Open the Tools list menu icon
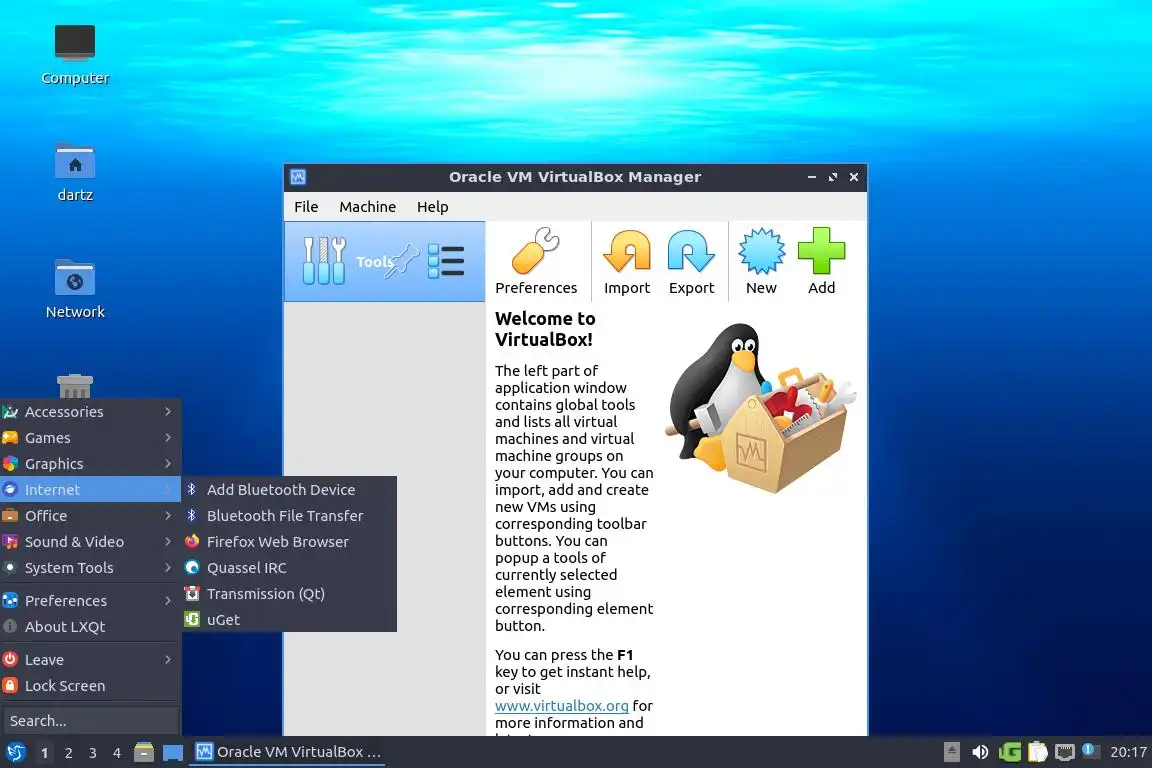This screenshot has height=768, width=1152. pyautogui.click(x=445, y=261)
